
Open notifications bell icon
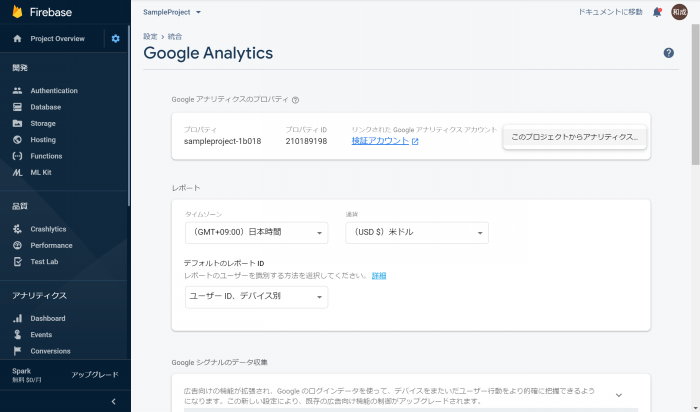pos(657,12)
